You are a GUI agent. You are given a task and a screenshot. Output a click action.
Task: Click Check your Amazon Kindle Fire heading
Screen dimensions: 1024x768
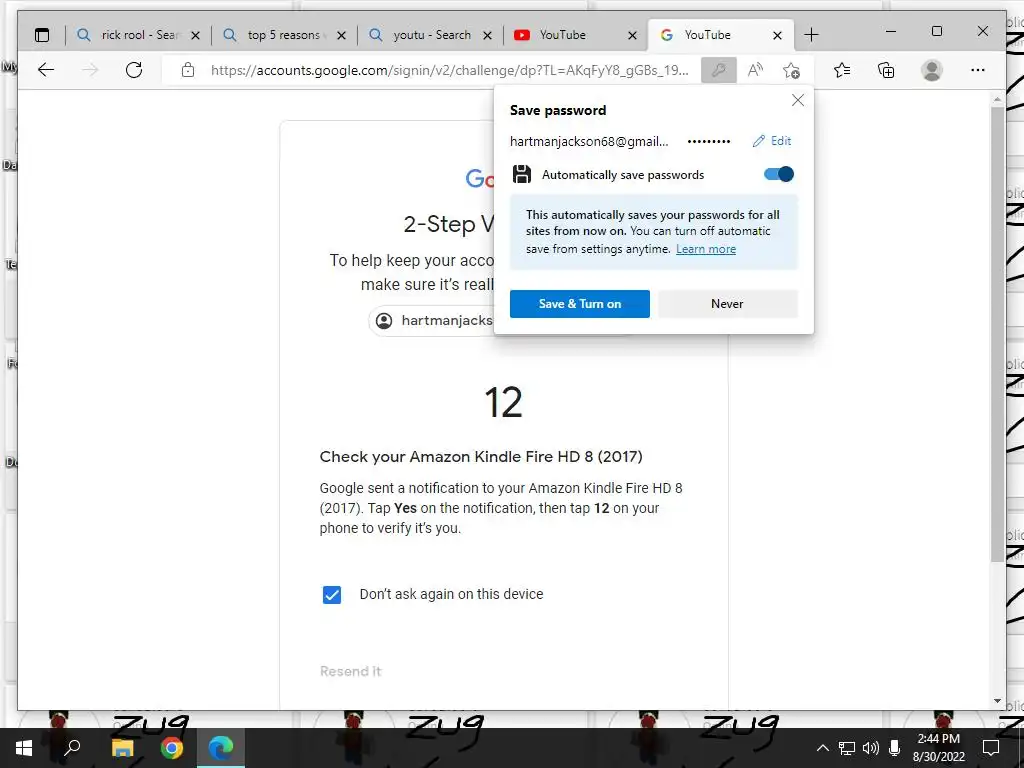click(481, 456)
